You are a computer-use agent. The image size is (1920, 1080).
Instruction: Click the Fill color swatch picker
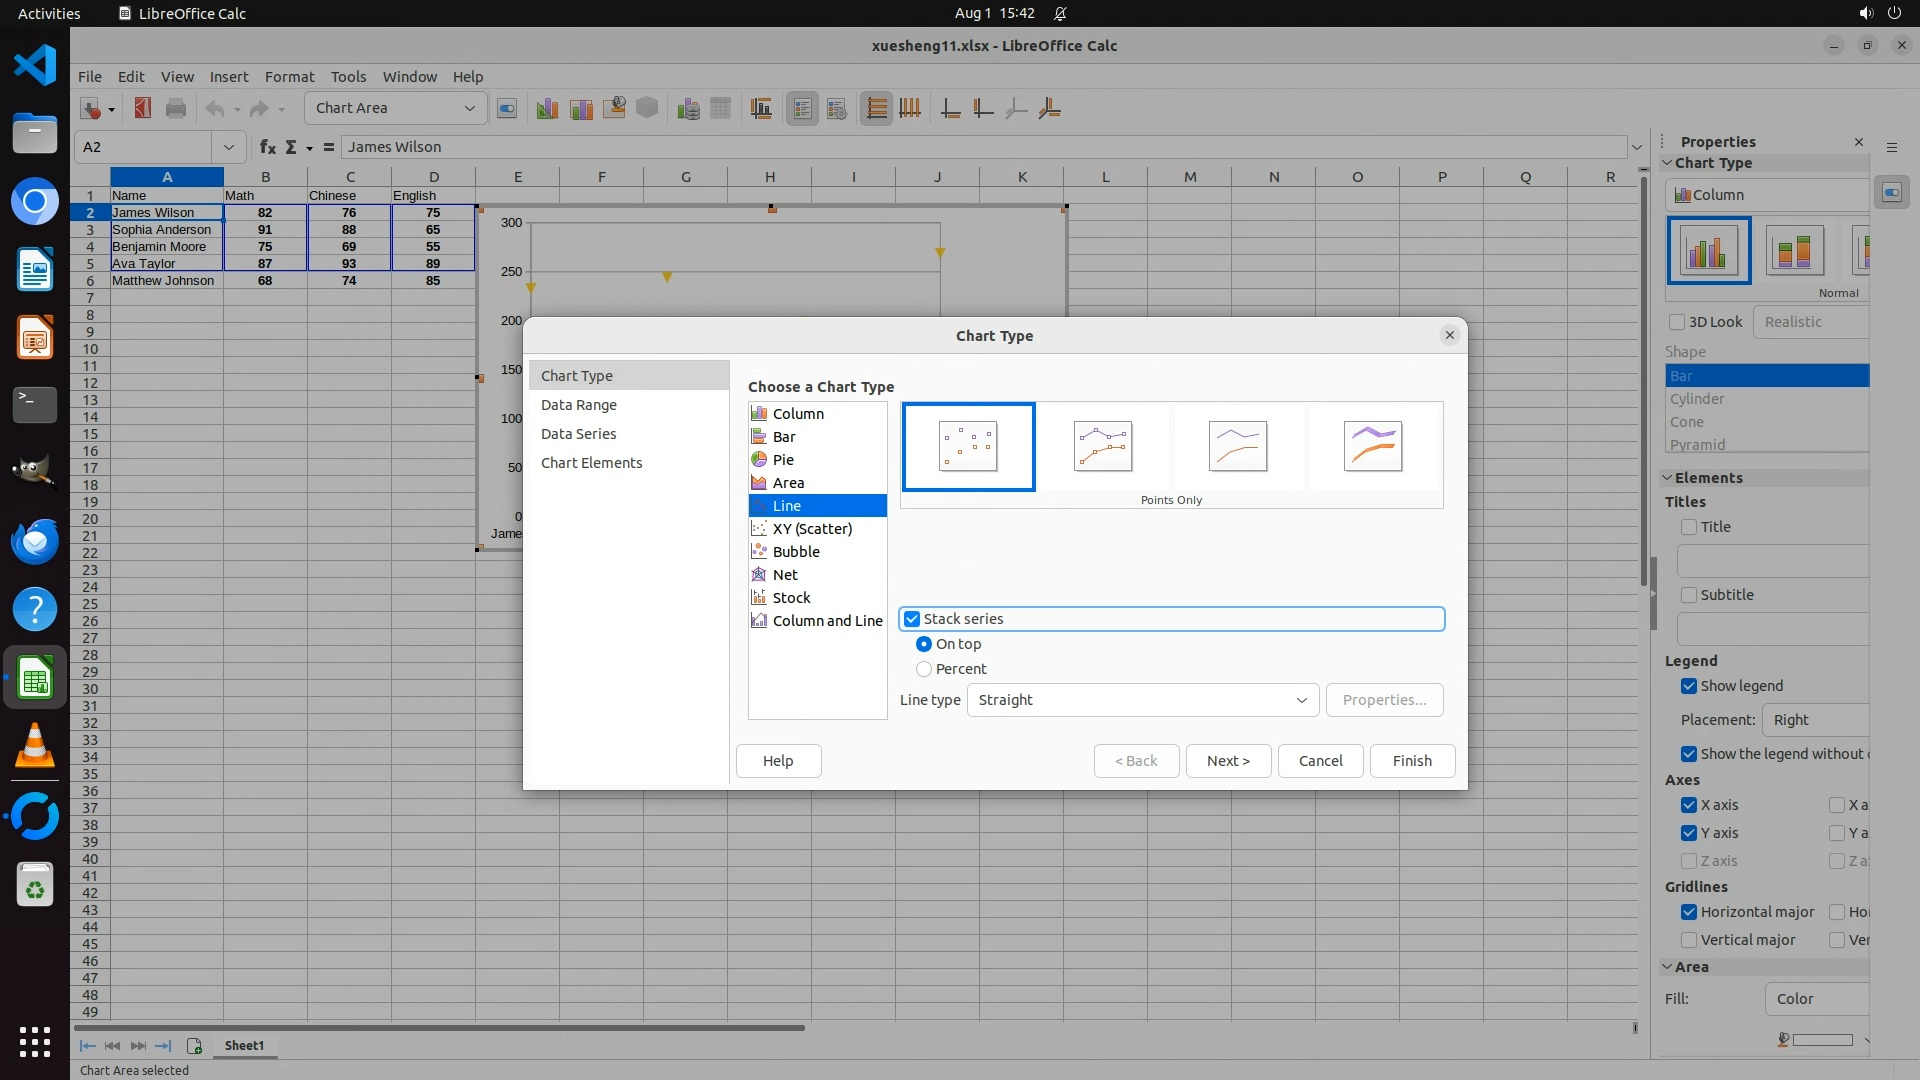coord(1822,1040)
